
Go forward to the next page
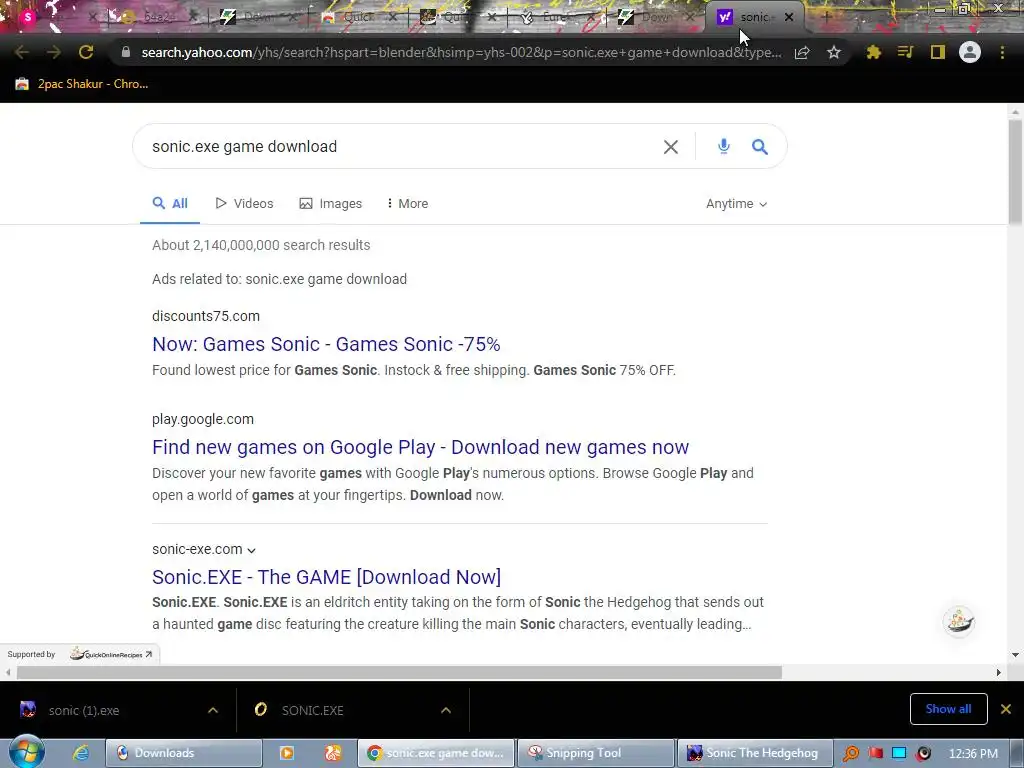click(x=54, y=52)
